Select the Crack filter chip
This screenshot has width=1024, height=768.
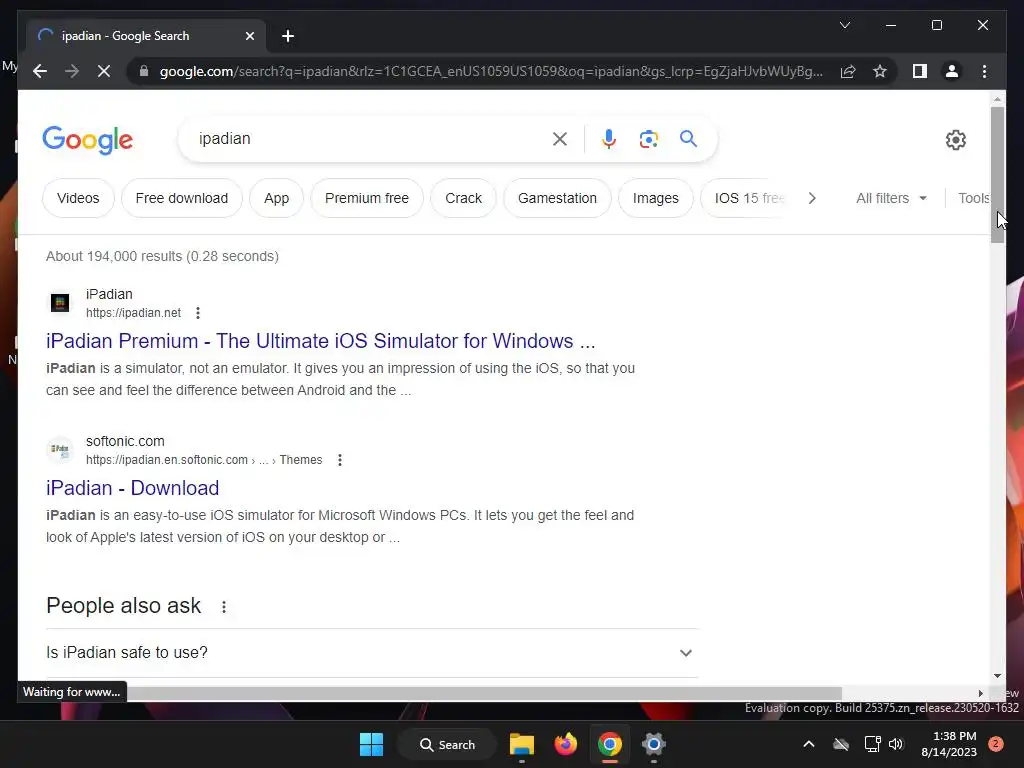pyautogui.click(x=464, y=198)
